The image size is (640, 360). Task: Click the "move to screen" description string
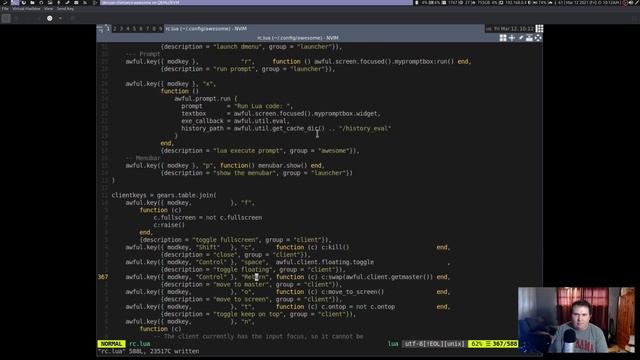[x=242, y=299]
